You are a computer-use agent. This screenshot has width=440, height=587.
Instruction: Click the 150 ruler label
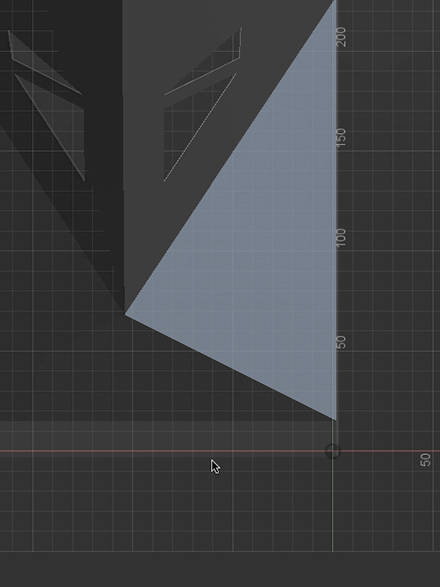tap(342, 137)
